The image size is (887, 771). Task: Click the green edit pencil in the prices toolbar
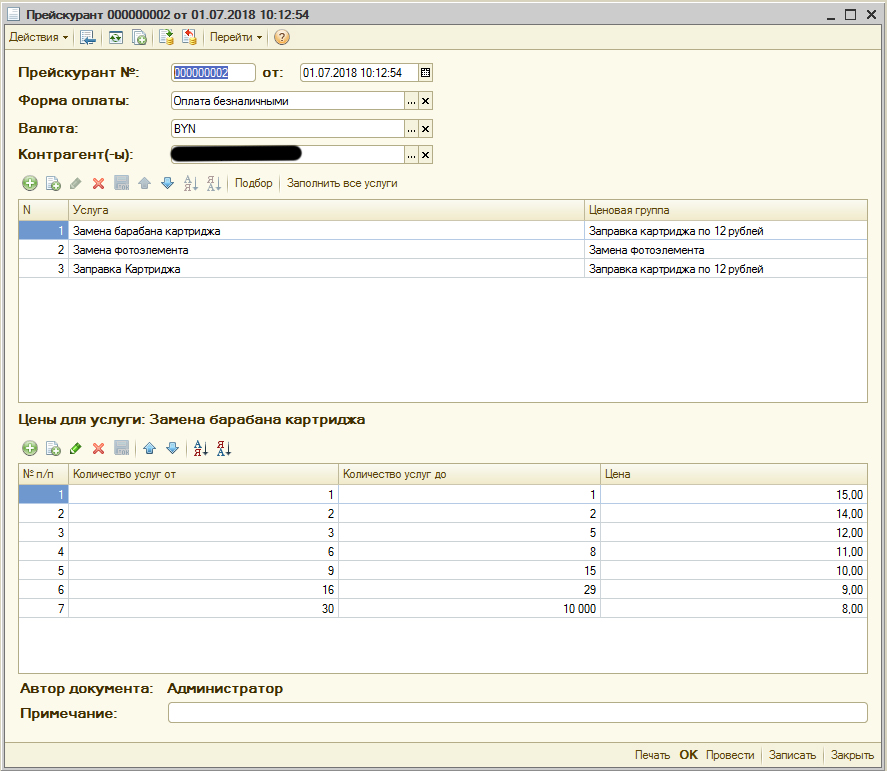pyautogui.click(x=76, y=449)
